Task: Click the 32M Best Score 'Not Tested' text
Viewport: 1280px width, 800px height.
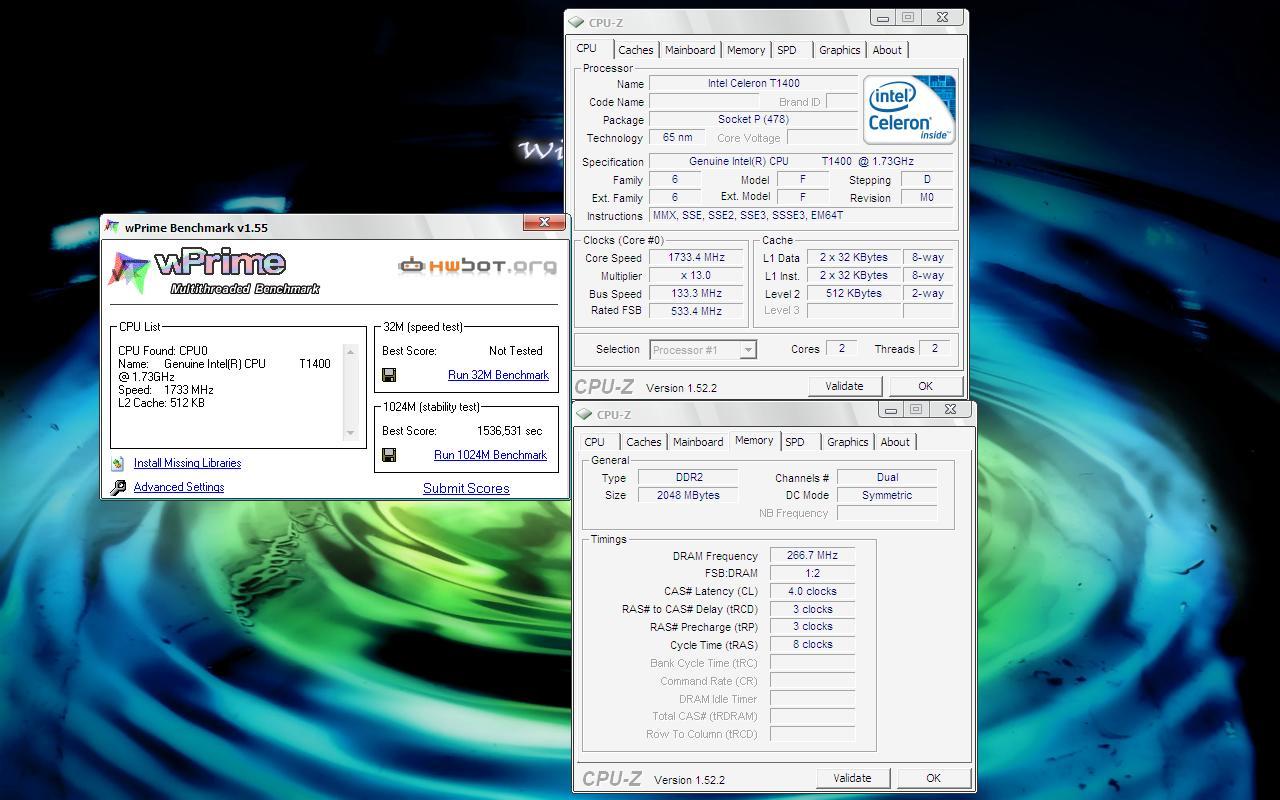Action: tap(516, 351)
